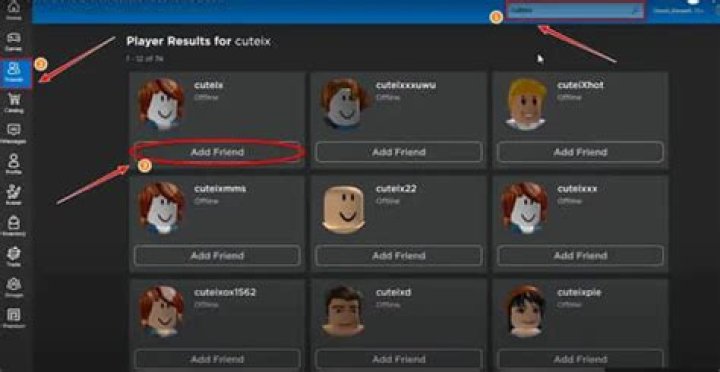Click the username cuteixxxuwu
This screenshot has width=720, height=372.
pyautogui.click(x=406, y=85)
